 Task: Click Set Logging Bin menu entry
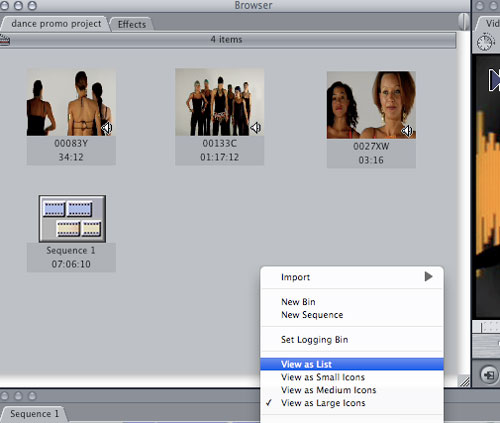tap(352, 340)
